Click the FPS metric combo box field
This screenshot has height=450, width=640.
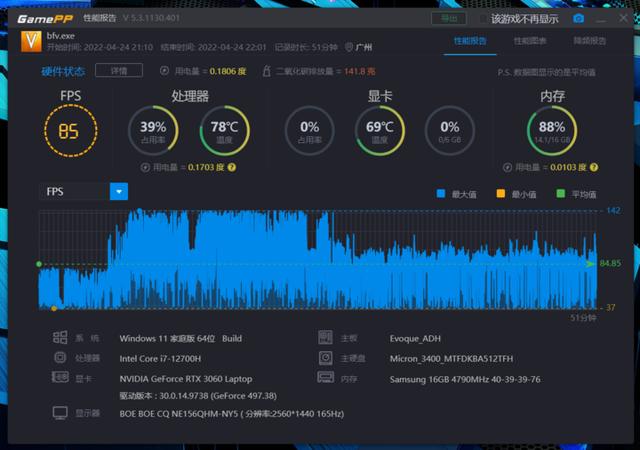coord(75,191)
